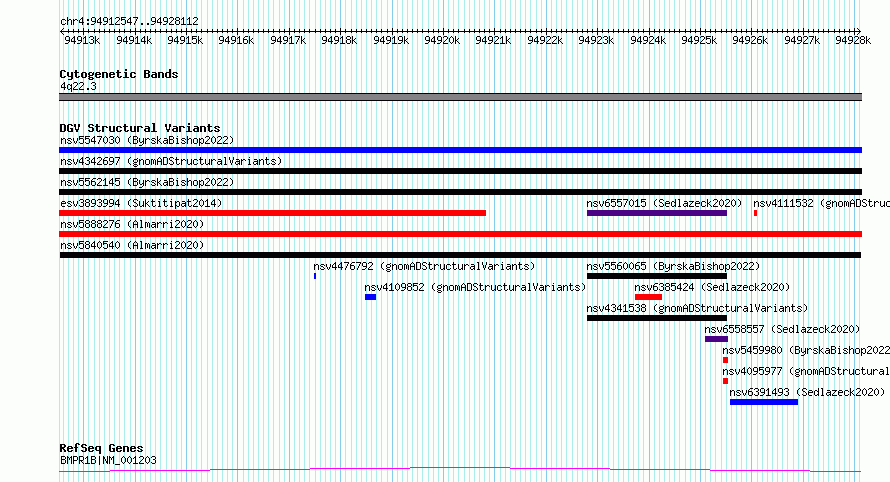Select the blue nsv6391493 Sedlazeck2020 bar
The width and height of the screenshot is (890, 482).
coord(764,402)
